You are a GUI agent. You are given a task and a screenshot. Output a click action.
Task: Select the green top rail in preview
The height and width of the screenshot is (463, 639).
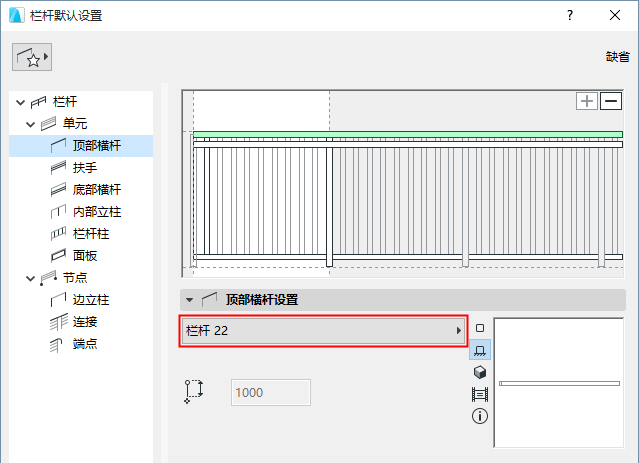point(408,134)
